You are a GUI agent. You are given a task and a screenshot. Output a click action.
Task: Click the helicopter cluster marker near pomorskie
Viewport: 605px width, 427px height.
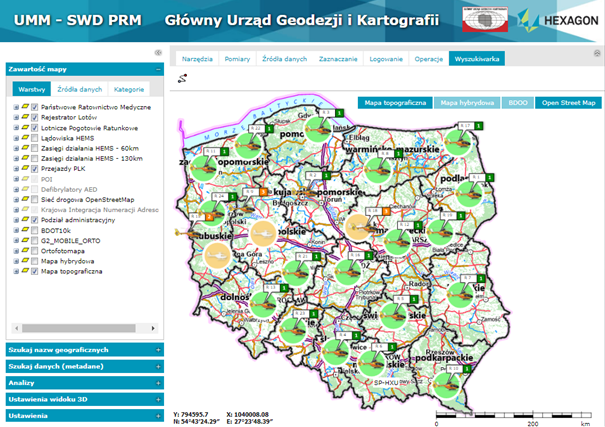318,128
